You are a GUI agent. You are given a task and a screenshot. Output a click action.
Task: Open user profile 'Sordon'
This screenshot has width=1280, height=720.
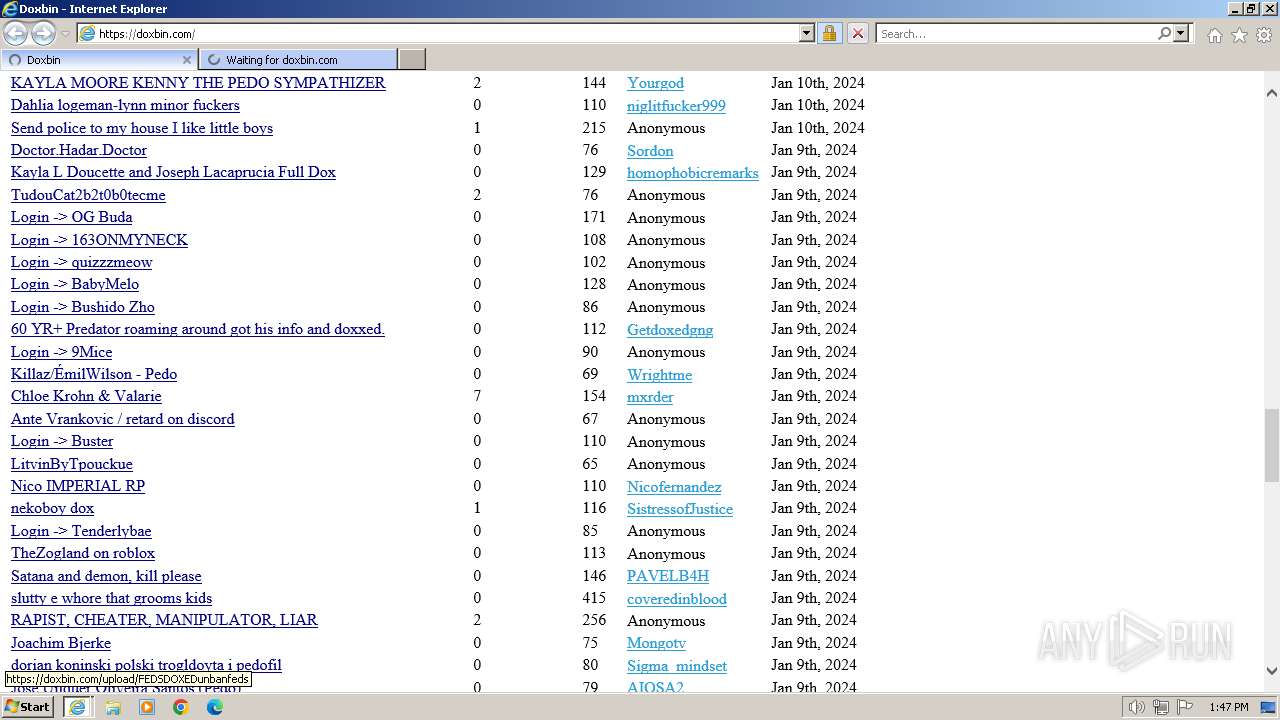point(650,151)
